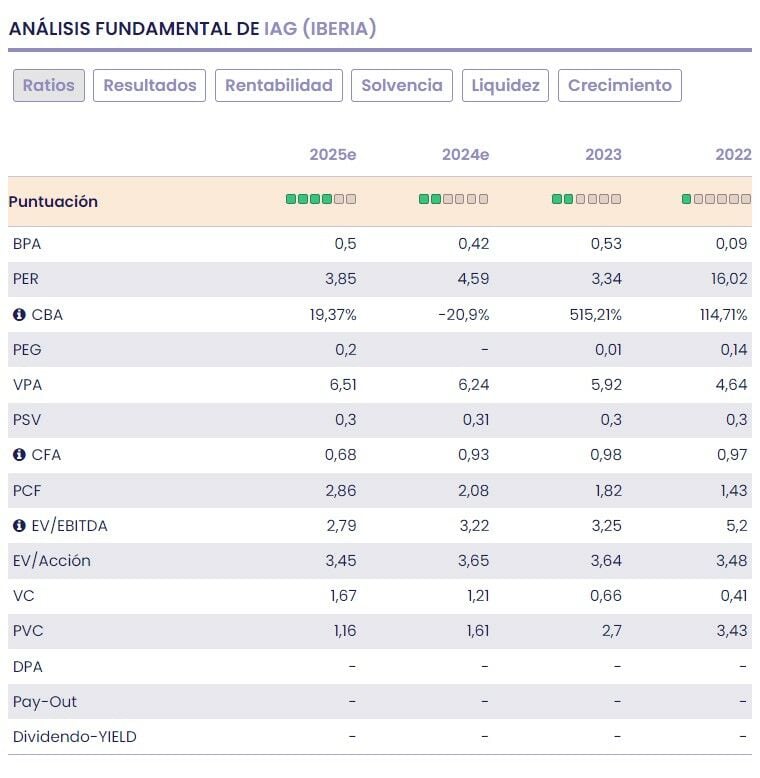Viewport: 760px width, 778px height.
Task: Click the 2024e score rating squares
Action: click(453, 200)
